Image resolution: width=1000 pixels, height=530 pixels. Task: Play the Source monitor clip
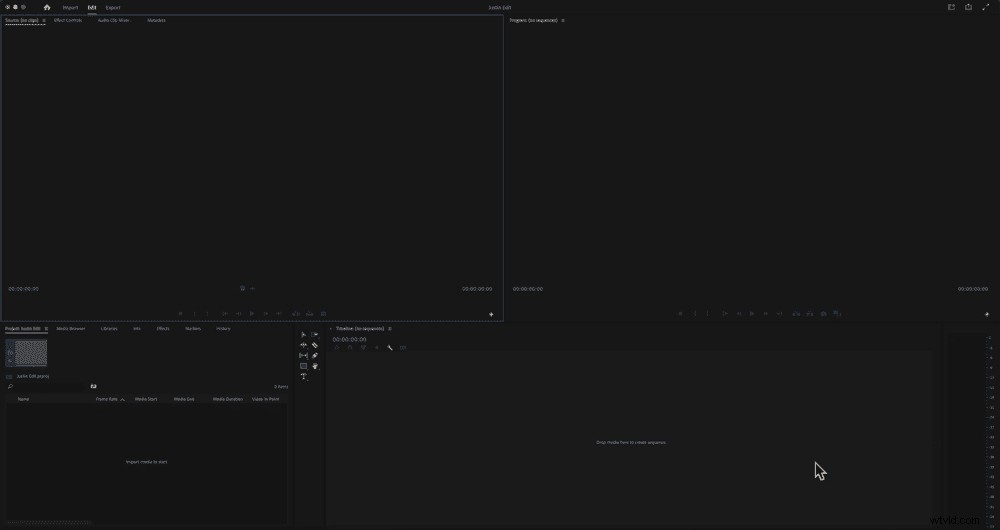pyautogui.click(x=252, y=314)
